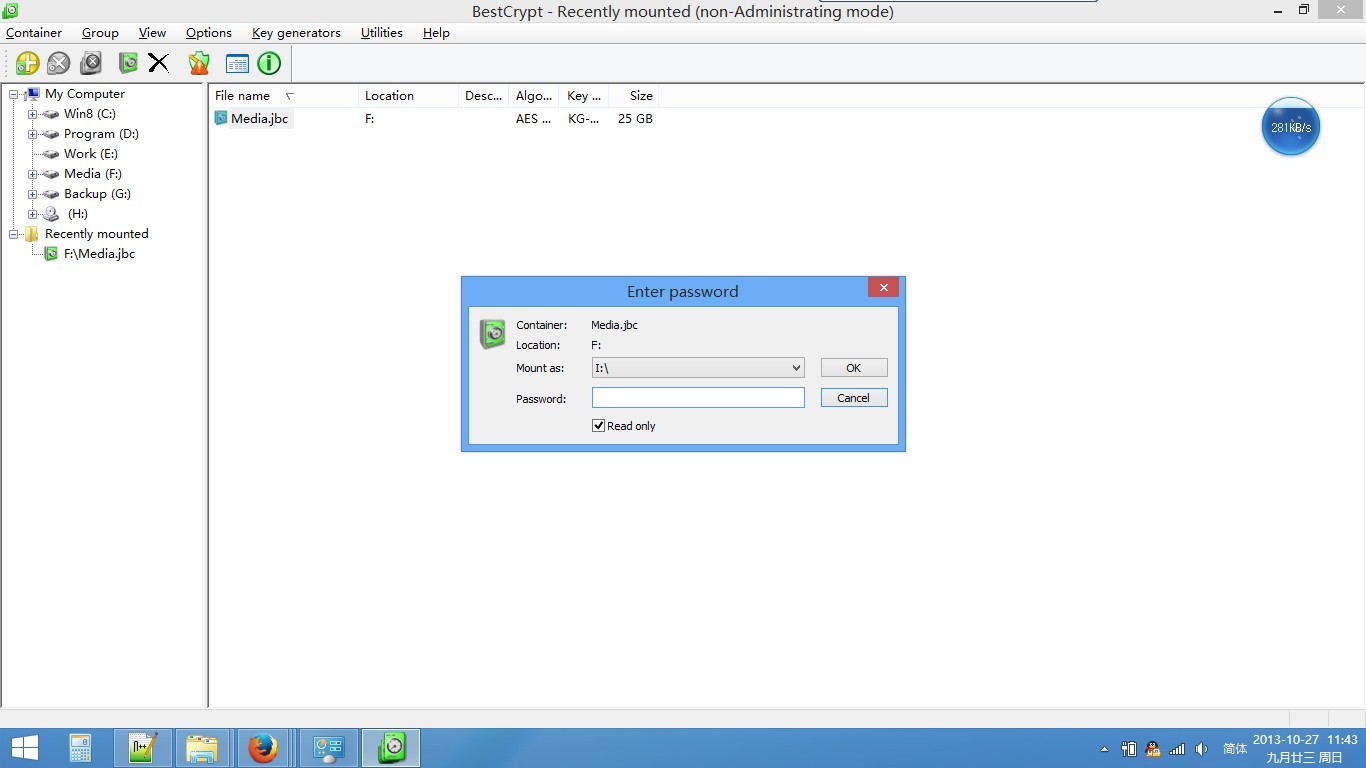Click the green safe mount icon in toolbar

pos(128,63)
